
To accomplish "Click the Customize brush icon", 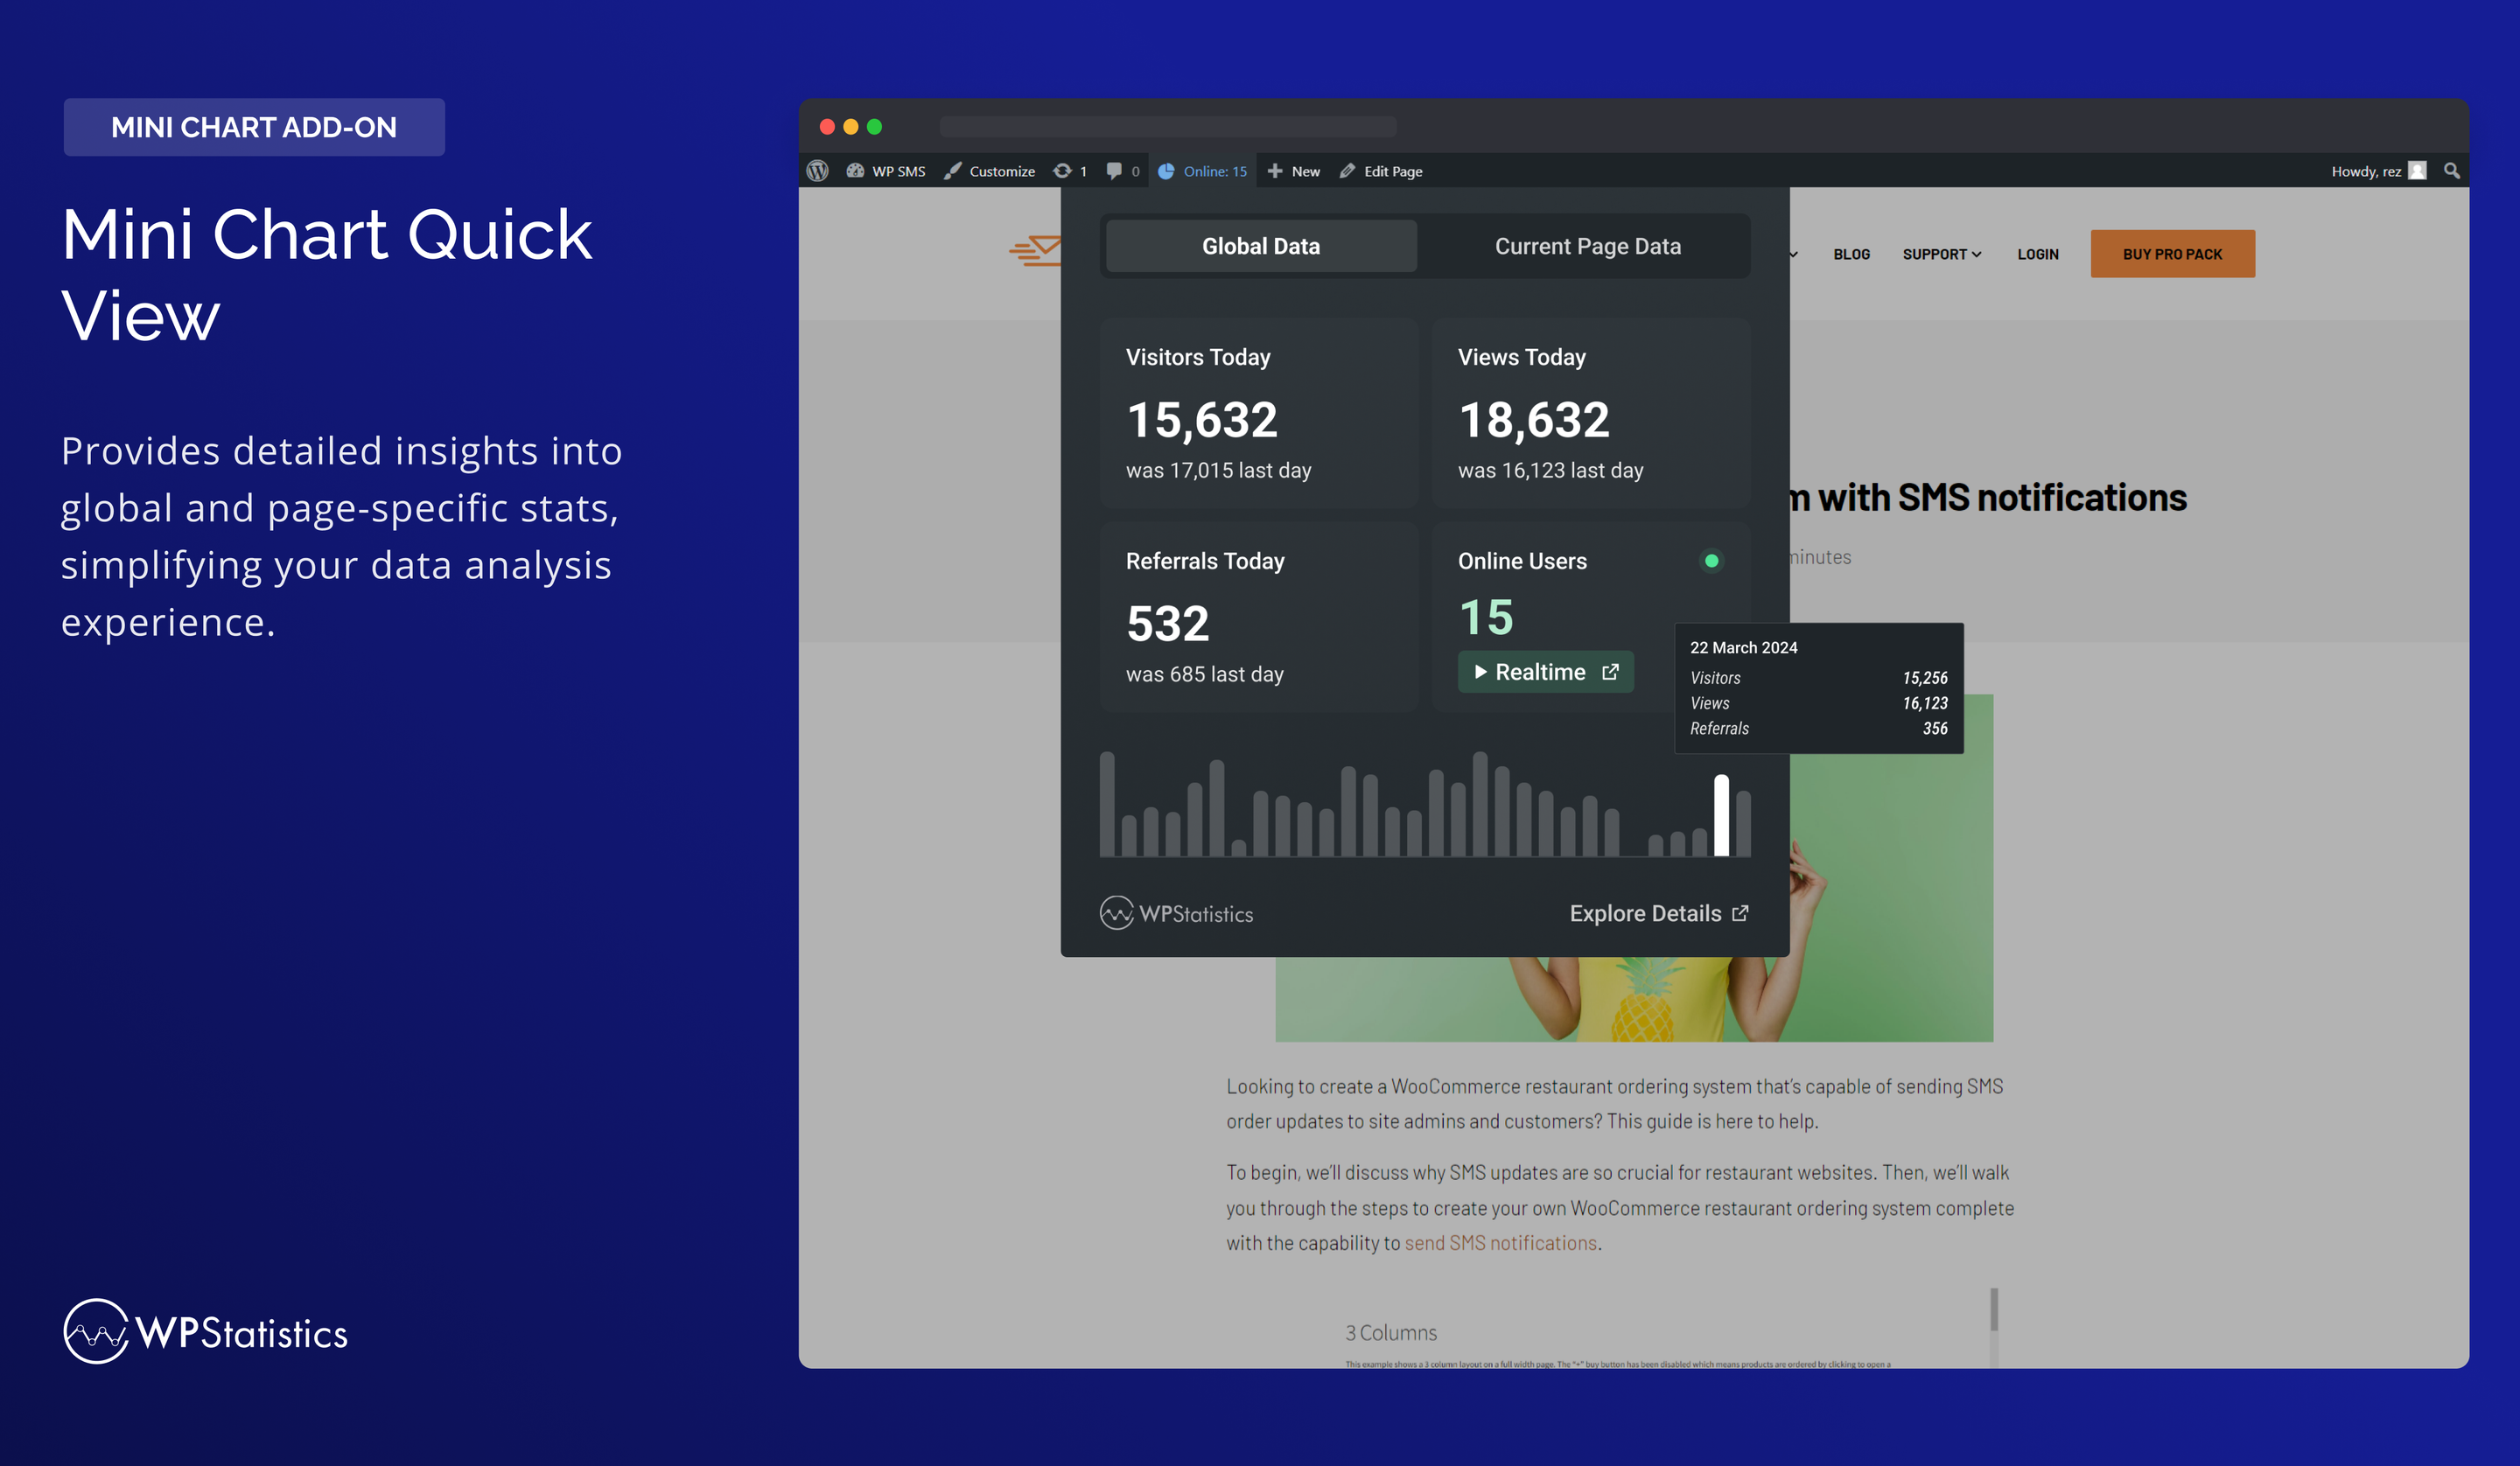I will pos(953,171).
